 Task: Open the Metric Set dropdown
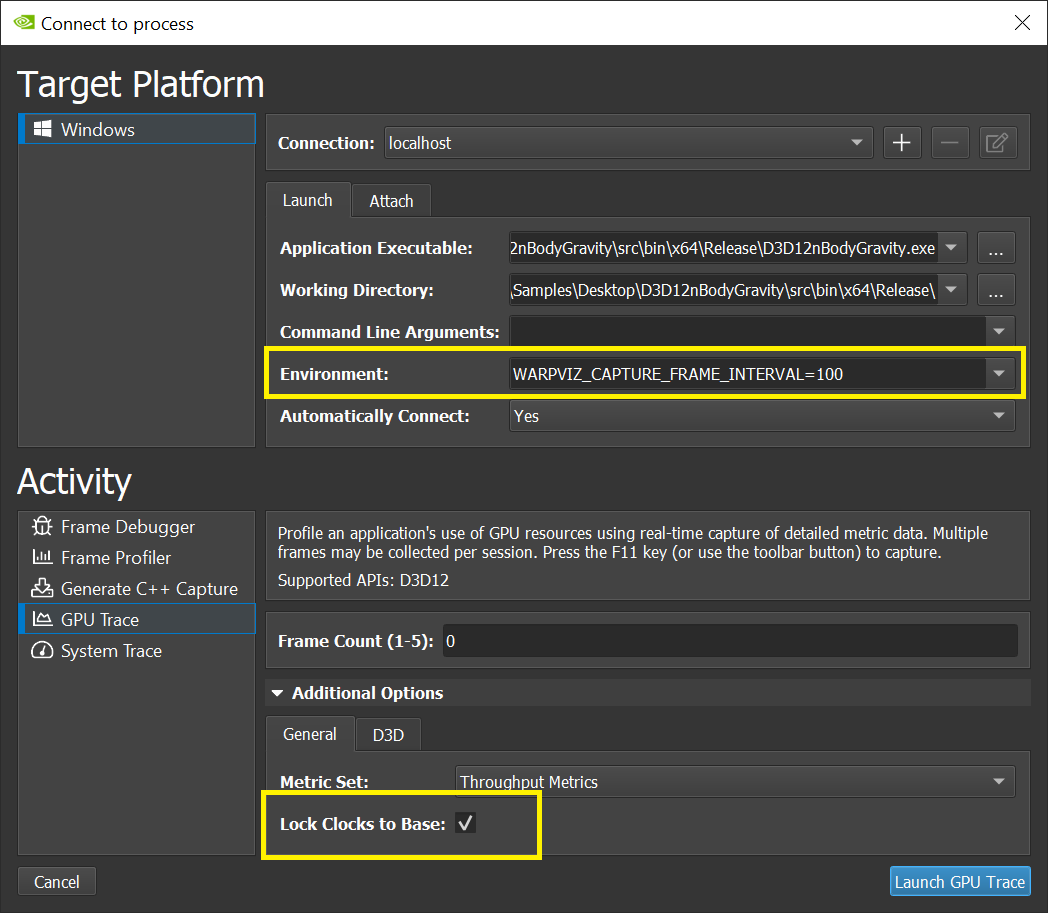tap(734, 782)
